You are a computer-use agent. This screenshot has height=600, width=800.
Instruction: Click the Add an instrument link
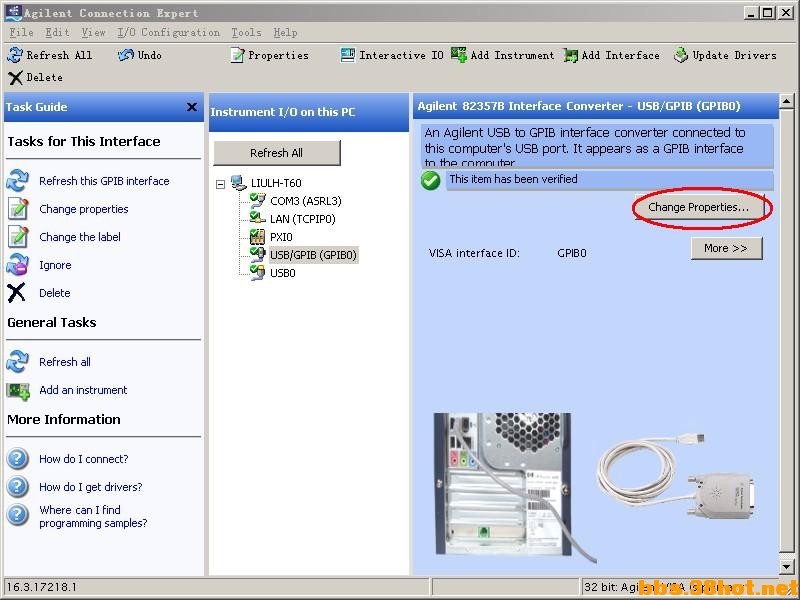[x=83, y=390]
